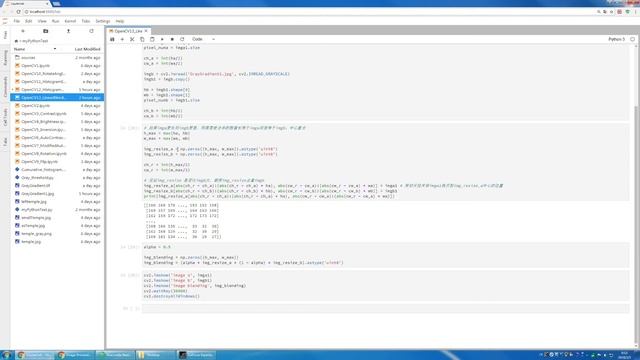Click the myPythonTest breadcrumb folder
The height and width of the screenshot is (360, 640).
tap(35, 41)
